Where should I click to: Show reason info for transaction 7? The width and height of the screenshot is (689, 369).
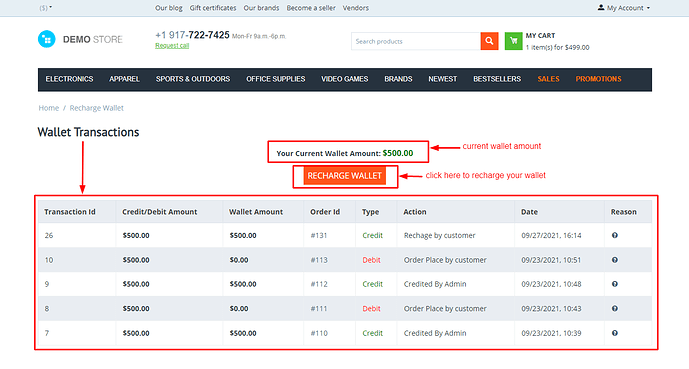(615, 333)
